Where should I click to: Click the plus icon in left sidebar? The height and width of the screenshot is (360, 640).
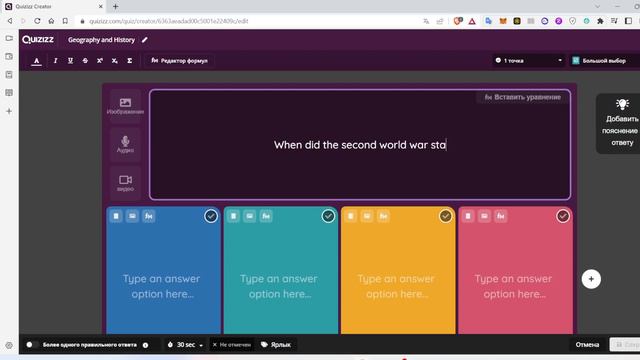coord(9,111)
